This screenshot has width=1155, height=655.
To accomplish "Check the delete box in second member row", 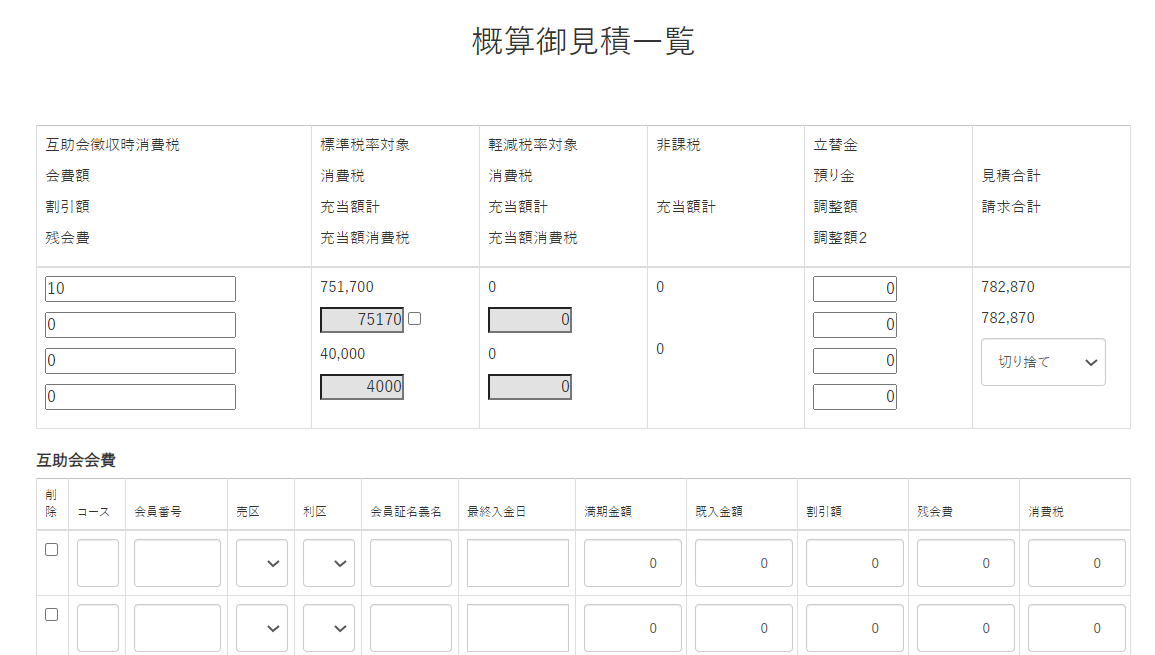I will coord(52,615).
